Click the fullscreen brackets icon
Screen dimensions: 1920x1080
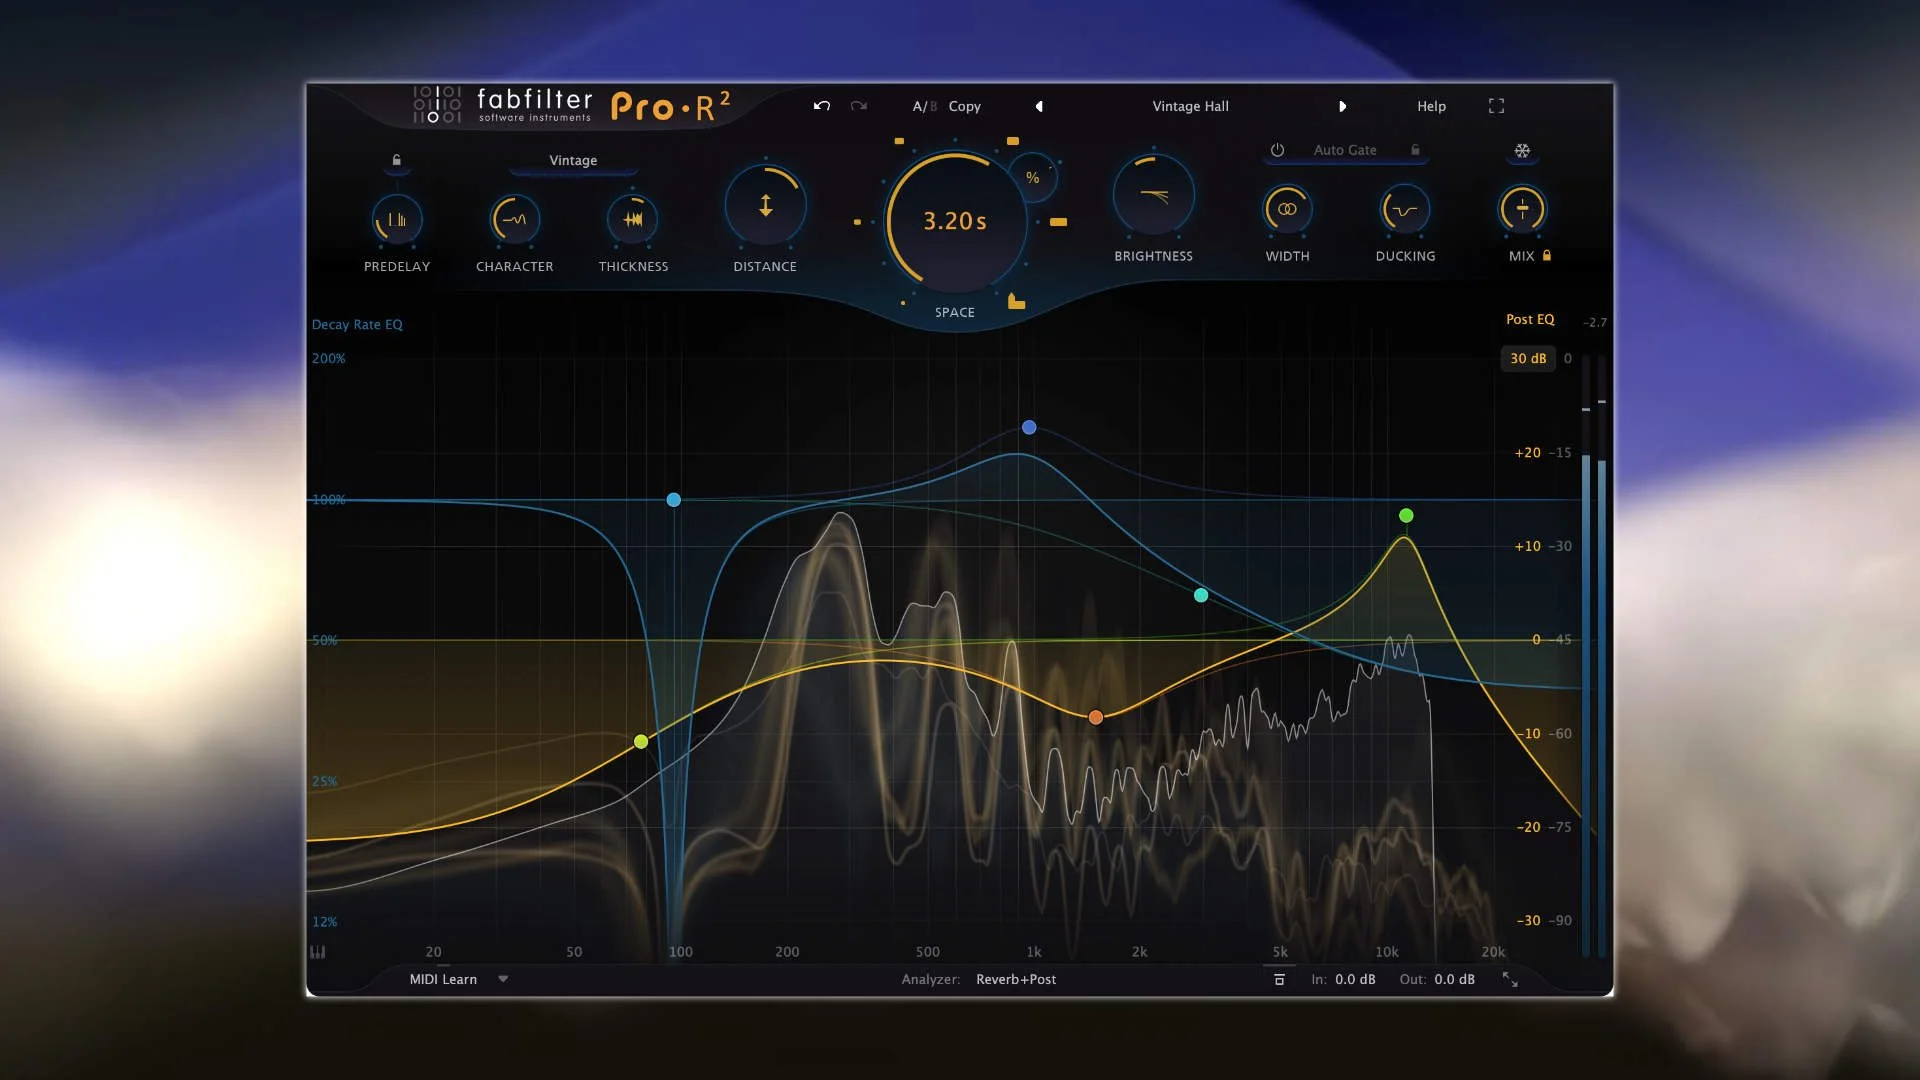click(1497, 105)
